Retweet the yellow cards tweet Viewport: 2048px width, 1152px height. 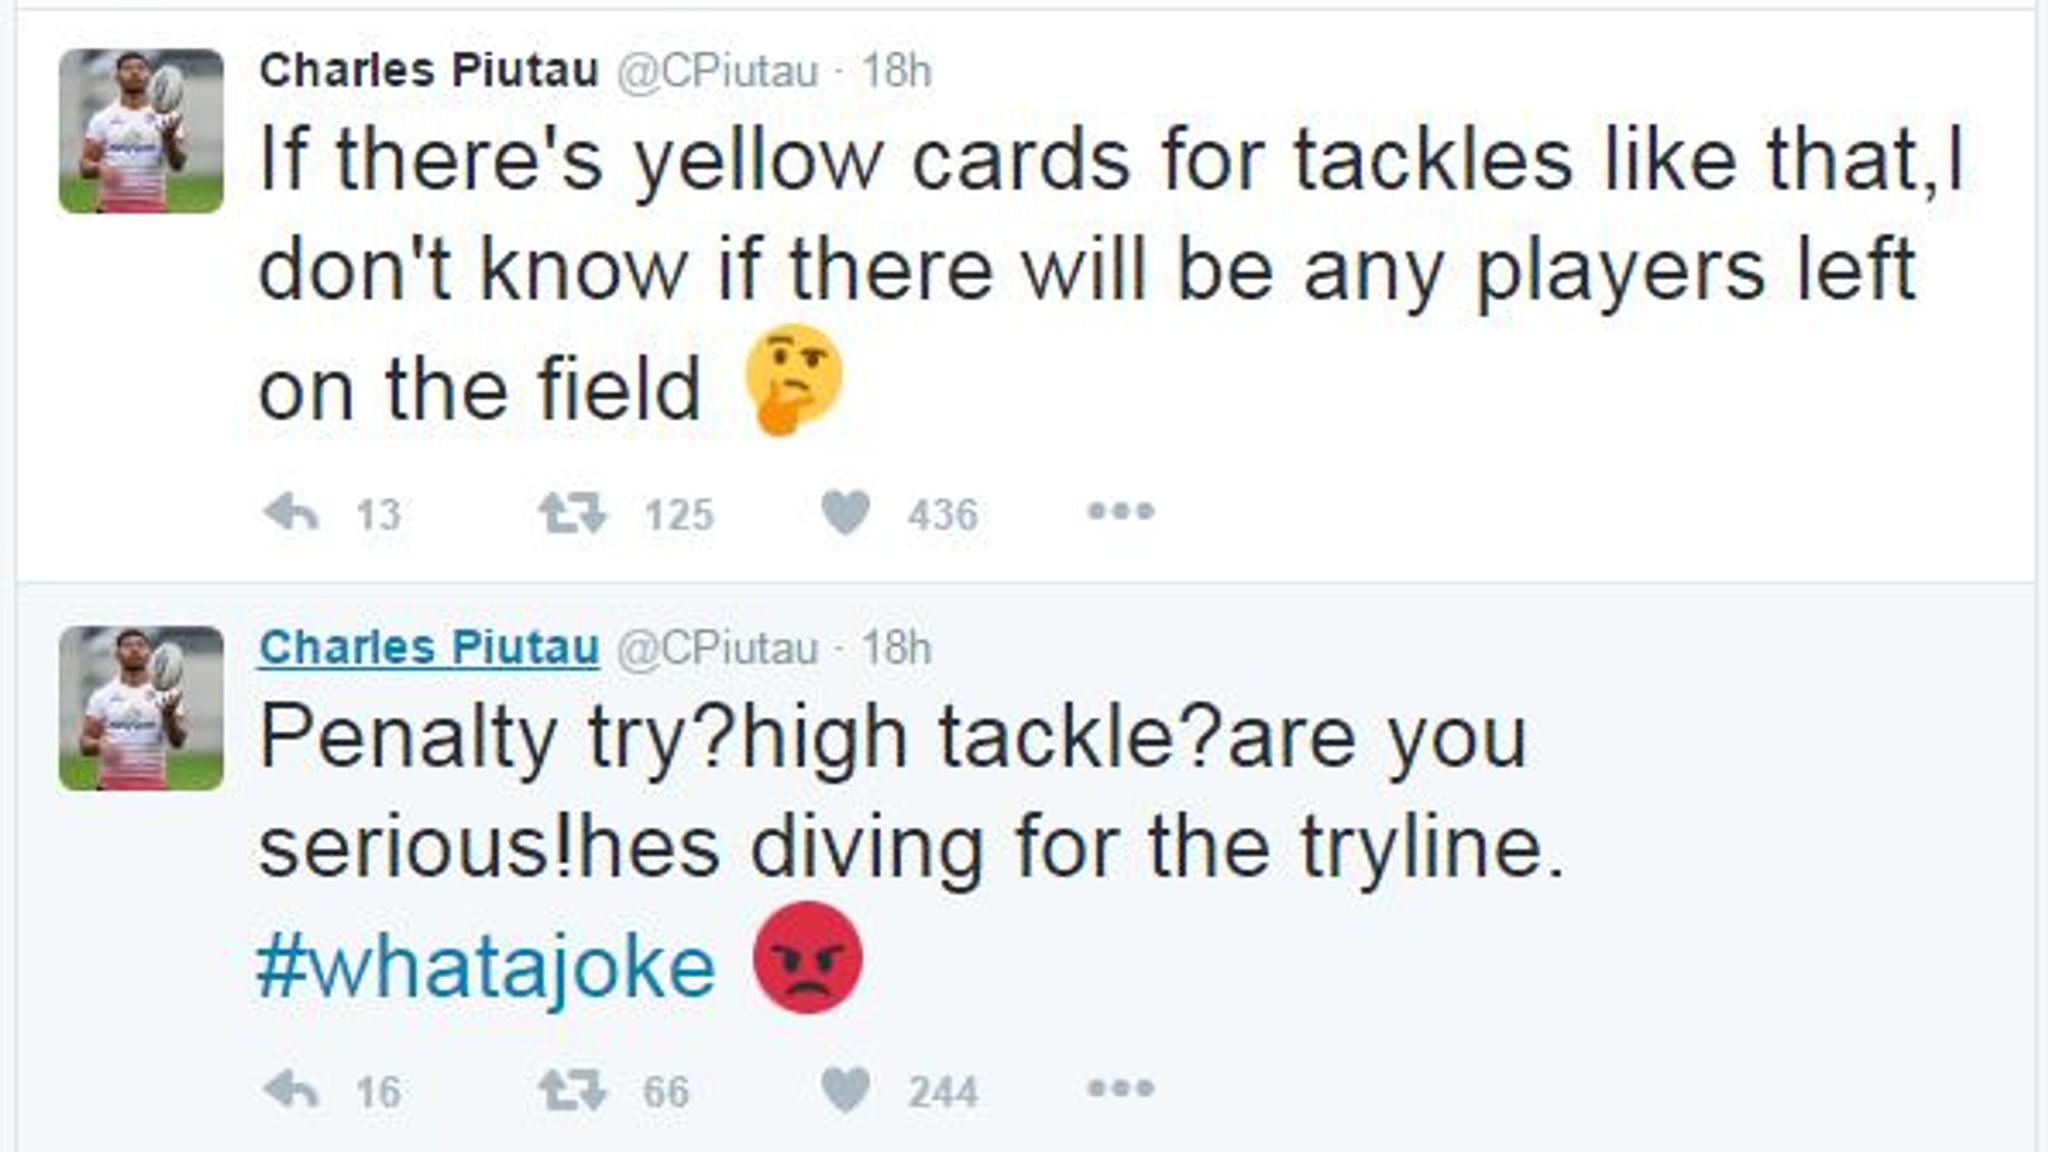pyautogui.click(x=572, y=513)
